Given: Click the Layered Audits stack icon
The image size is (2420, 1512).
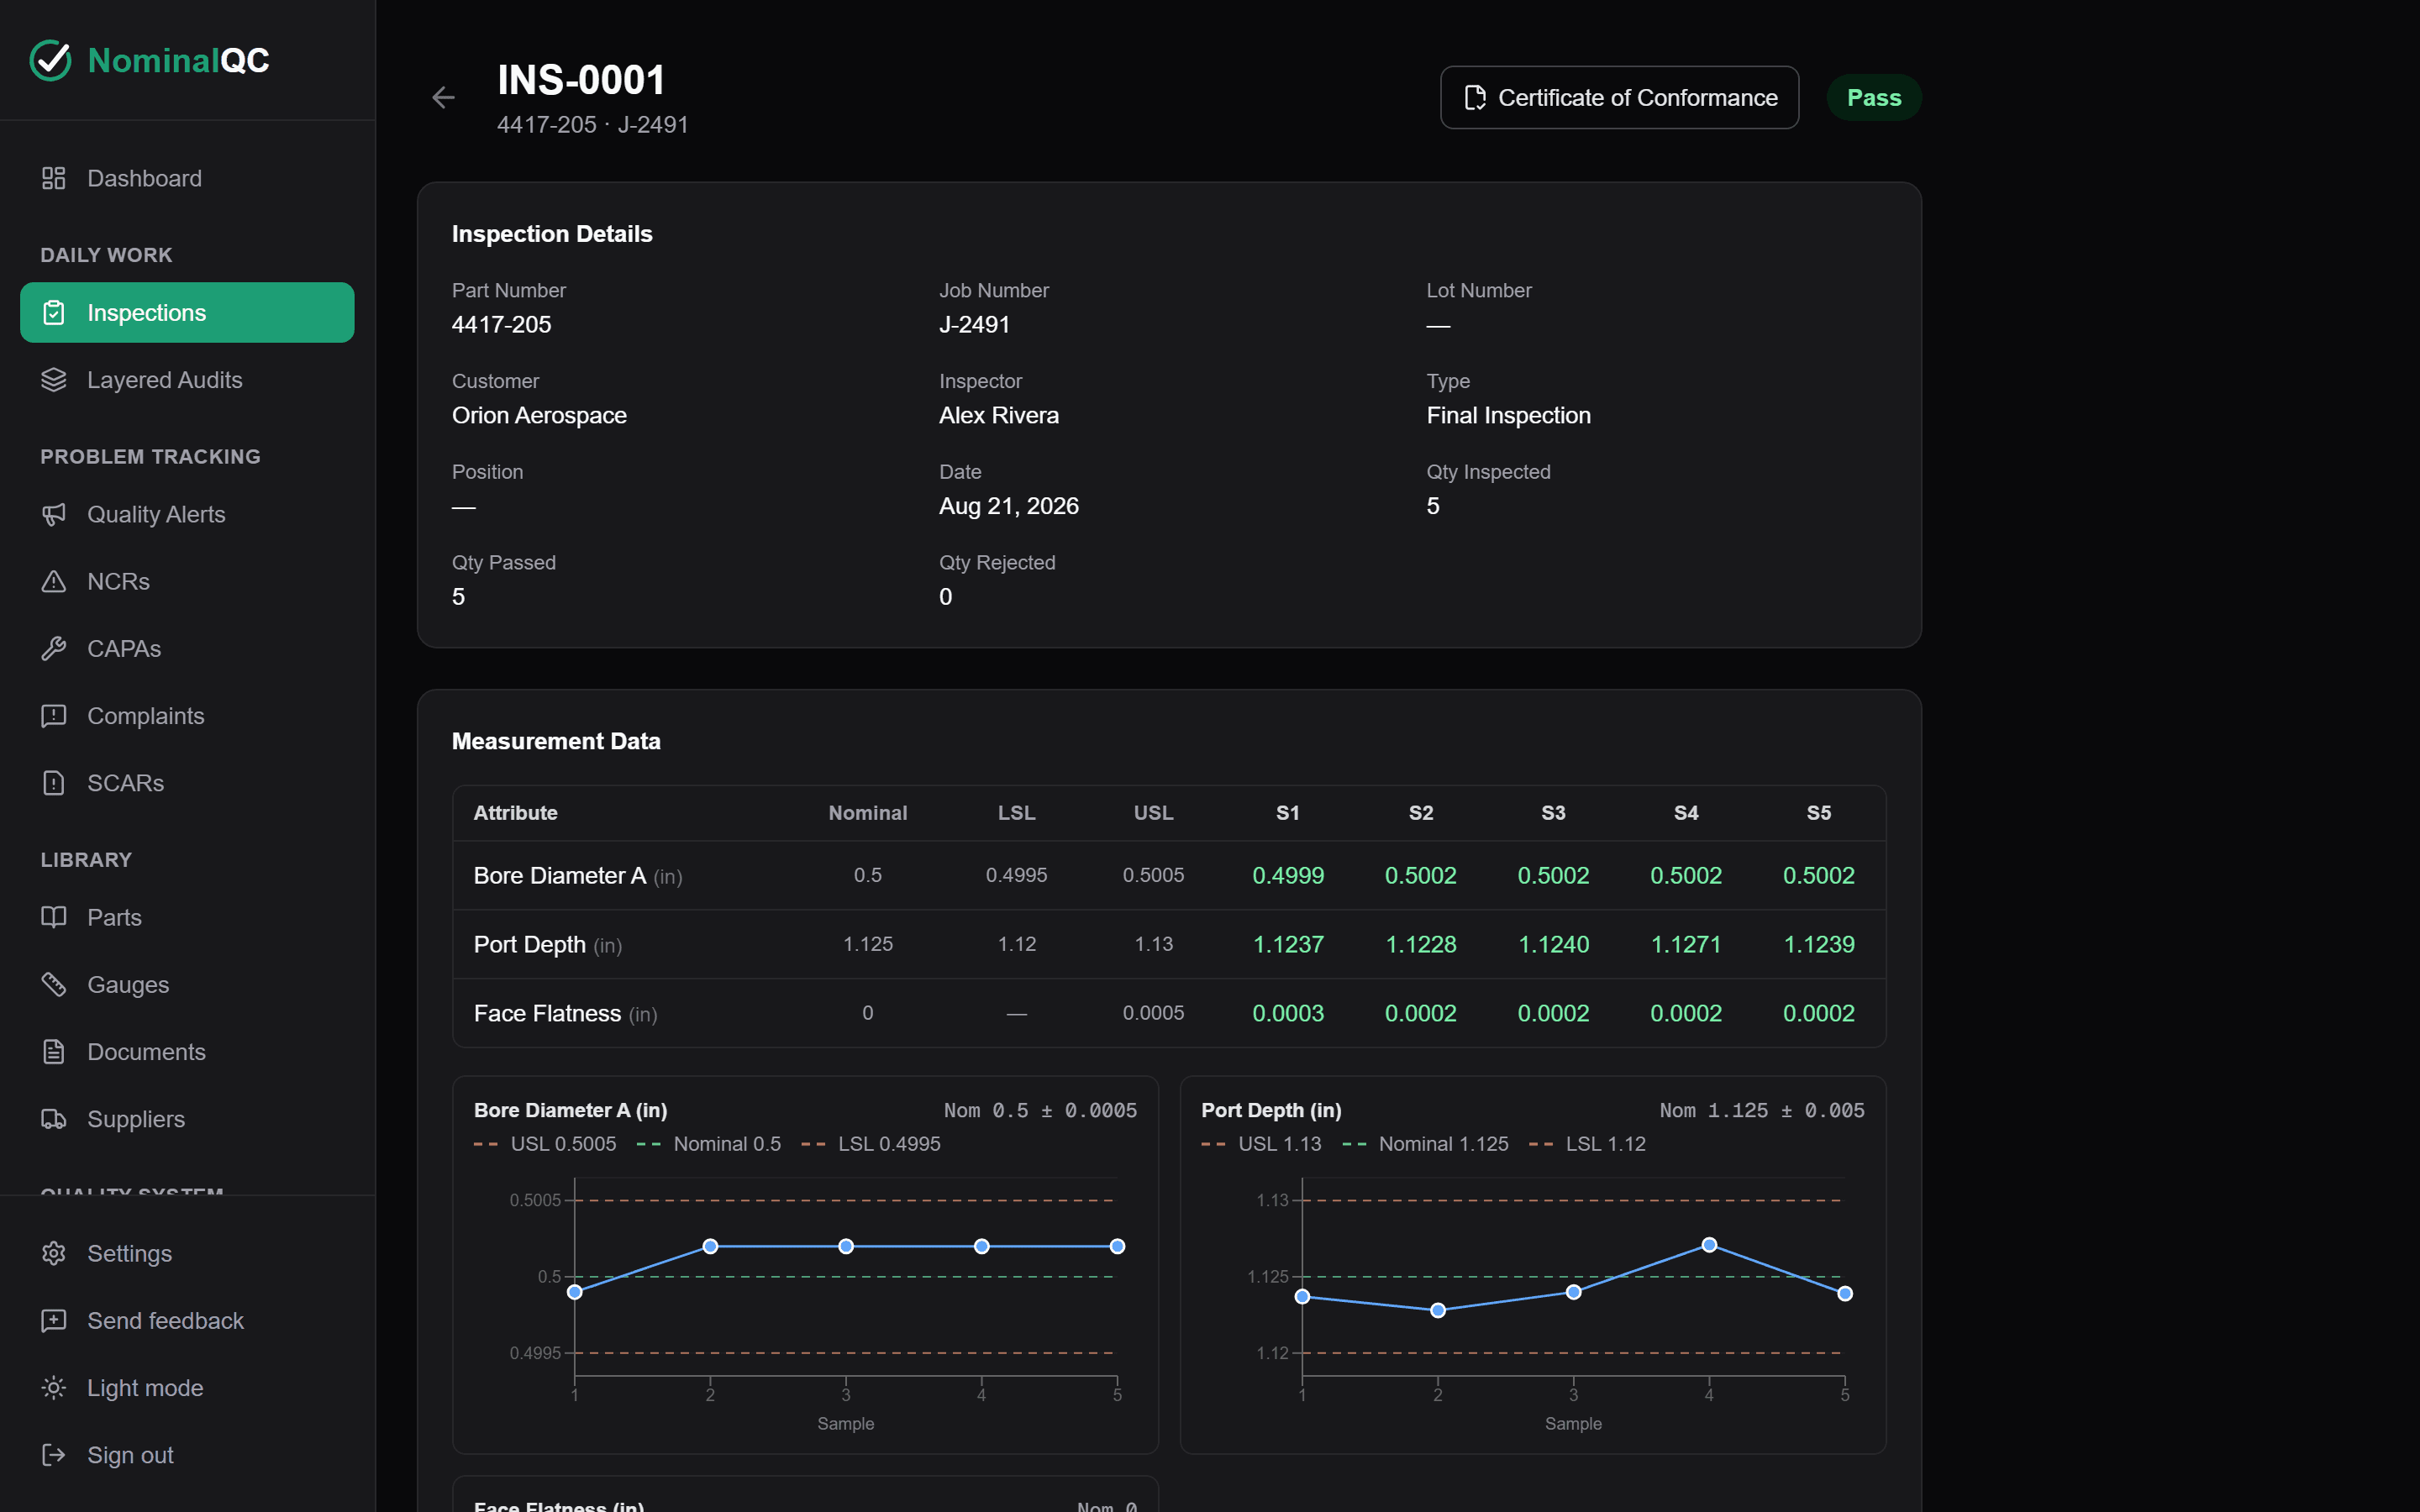Looking at the screenshot, I should (x=54, y=380).
